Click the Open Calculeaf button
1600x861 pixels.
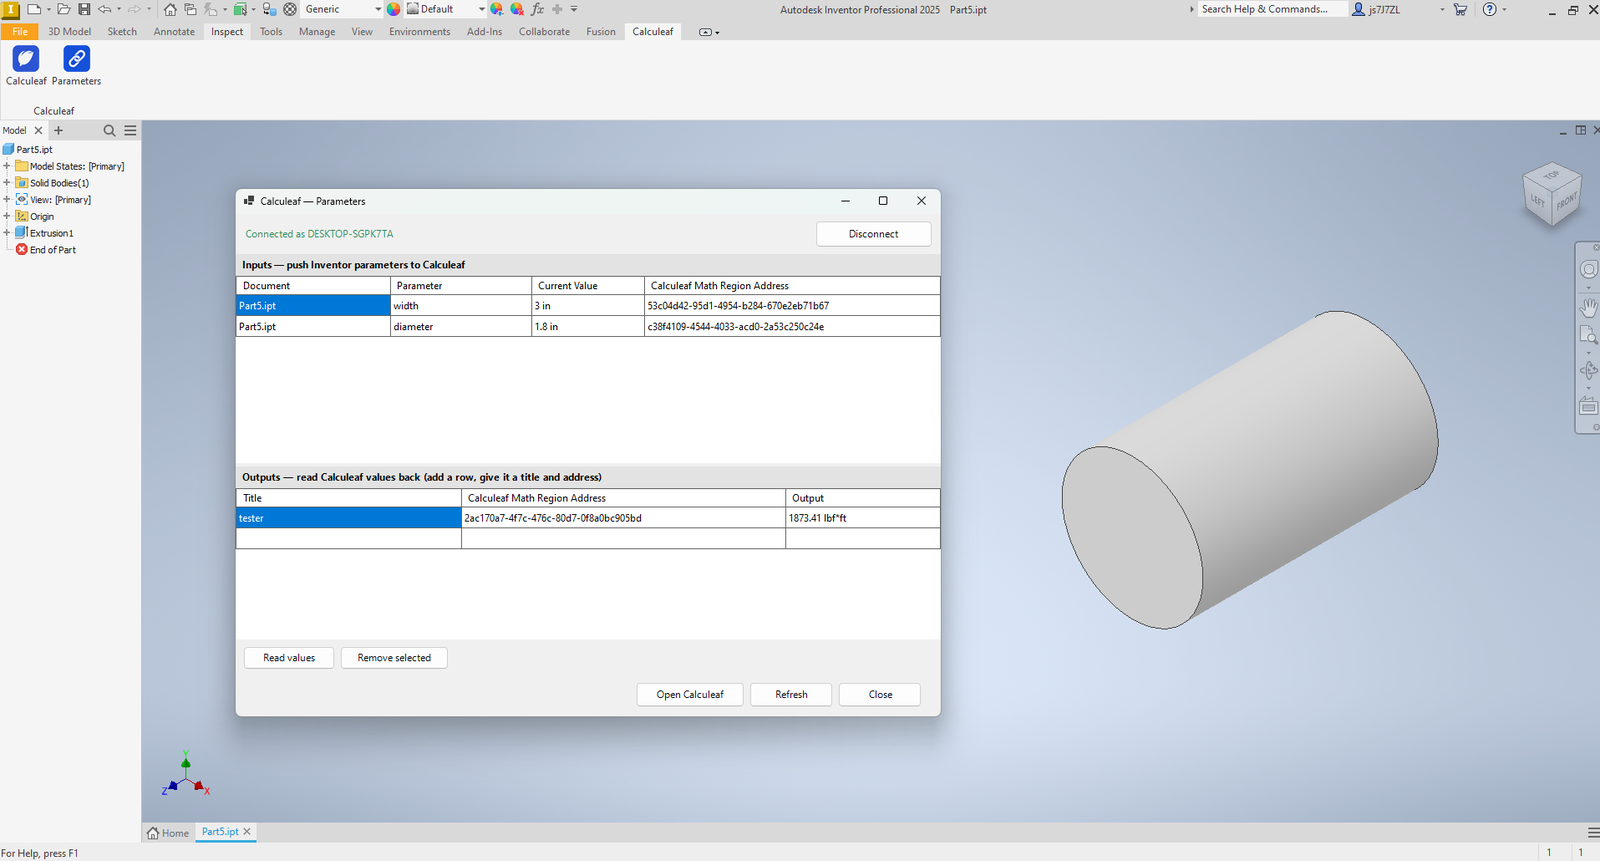click(690, 694)
